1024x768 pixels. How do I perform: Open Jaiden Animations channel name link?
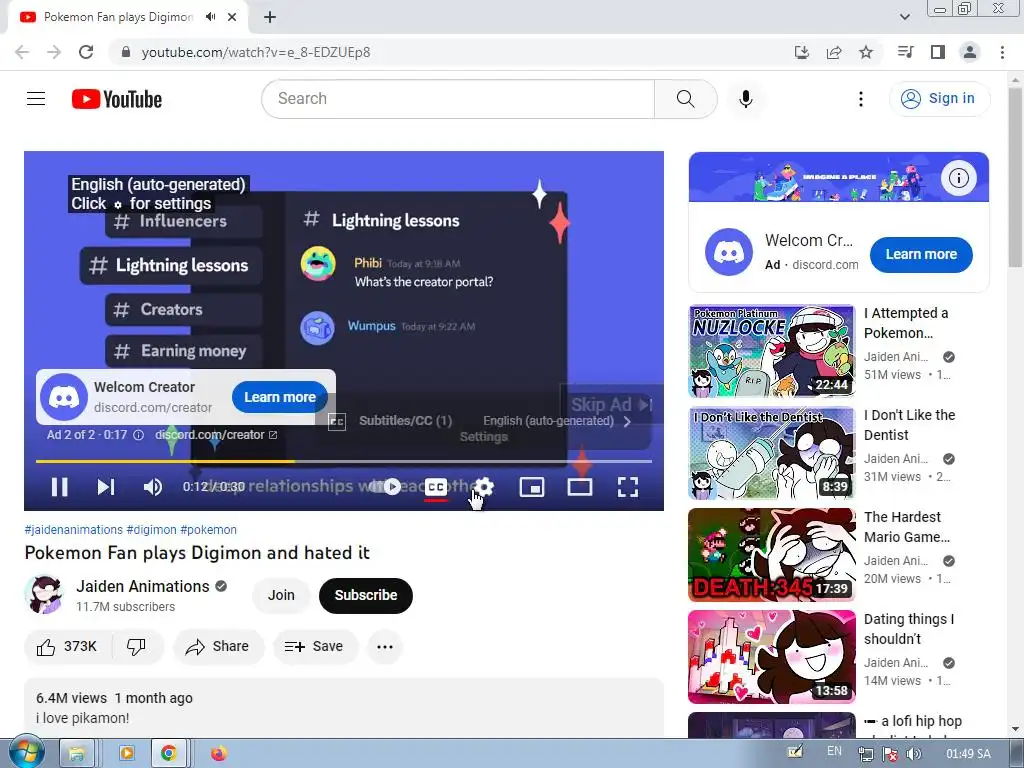(142, 586)
